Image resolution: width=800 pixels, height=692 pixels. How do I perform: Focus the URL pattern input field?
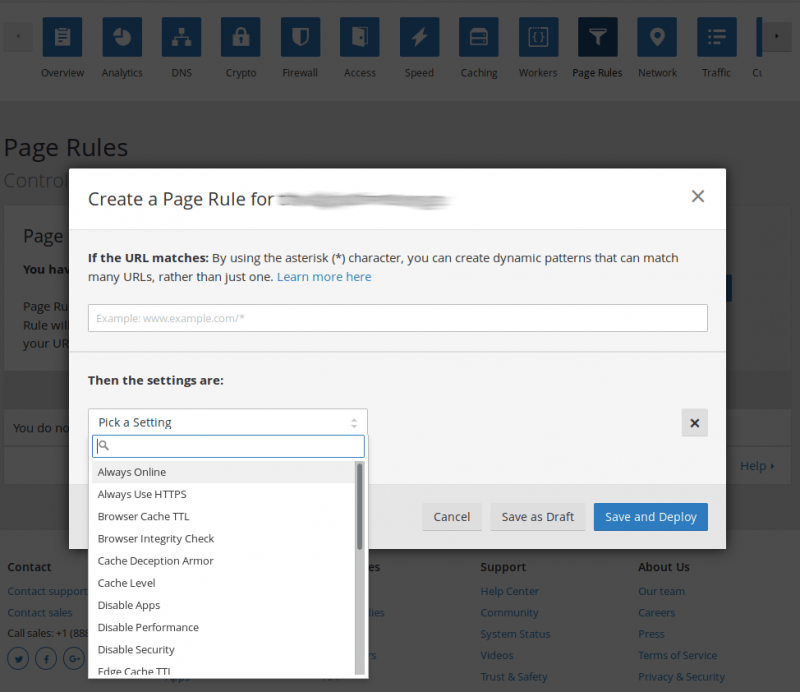click(x=397, y=318)
